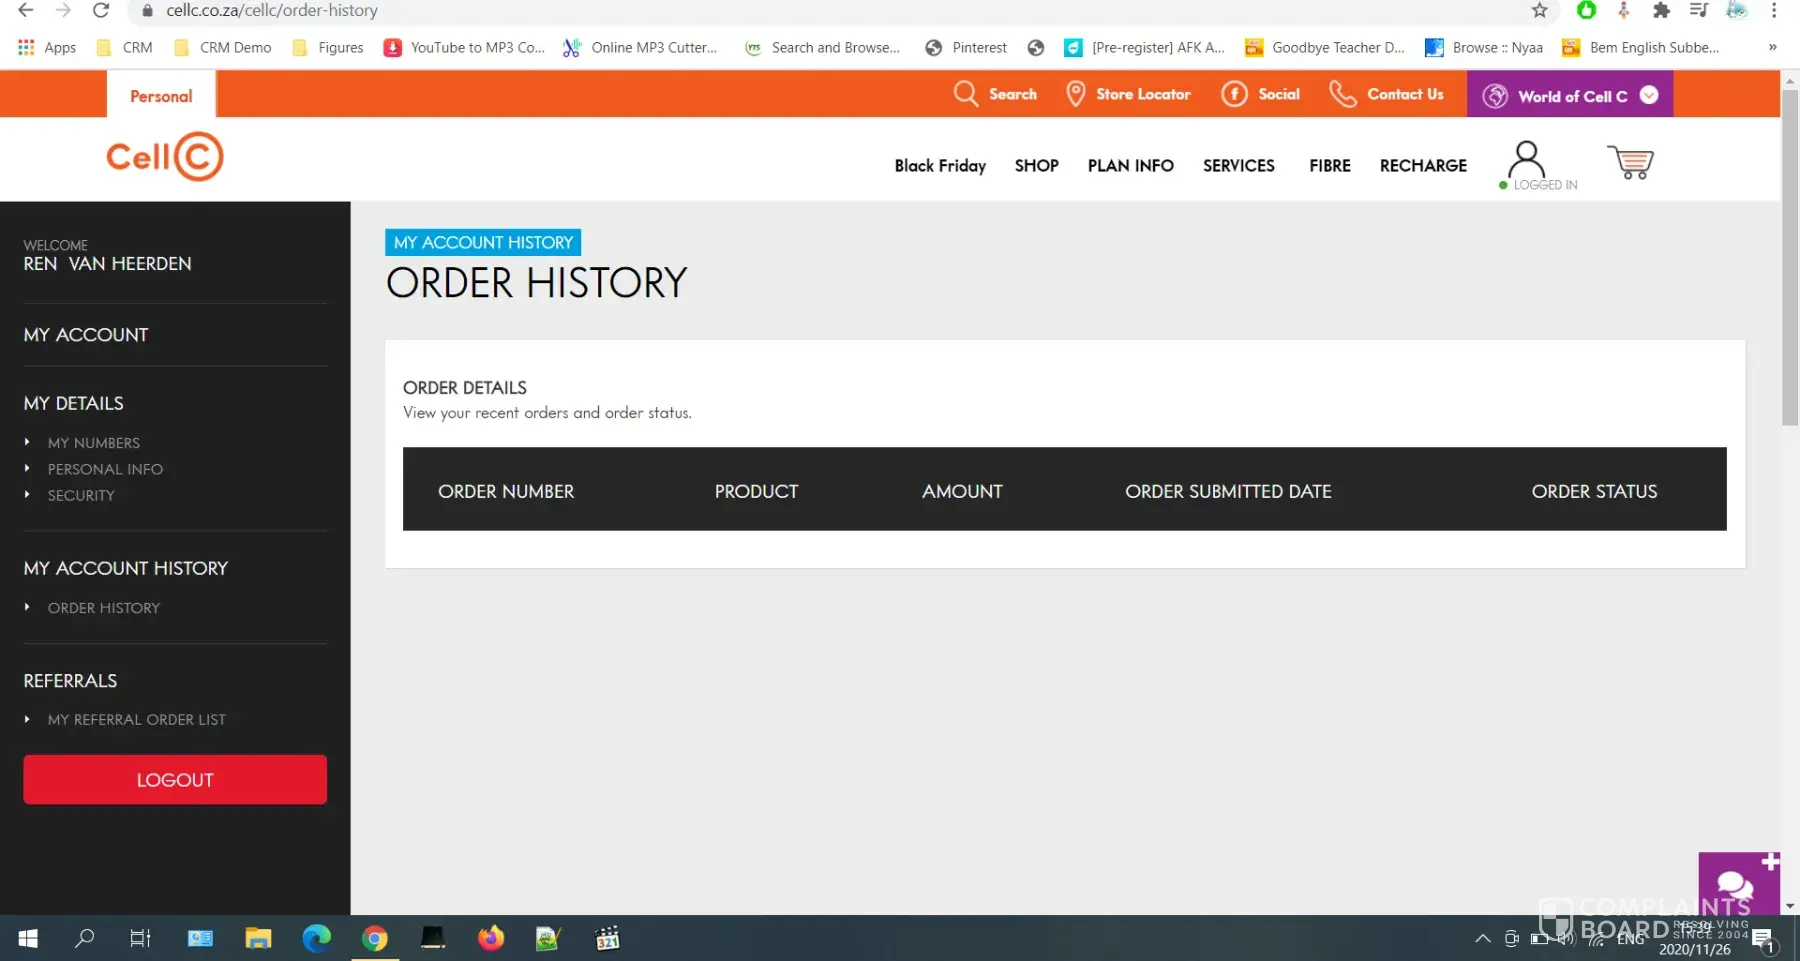Image resolution: width=1800 pixels, height=961 pixels.
Task: Show hidden system tray icons
Action: (x=1483, y=938)
